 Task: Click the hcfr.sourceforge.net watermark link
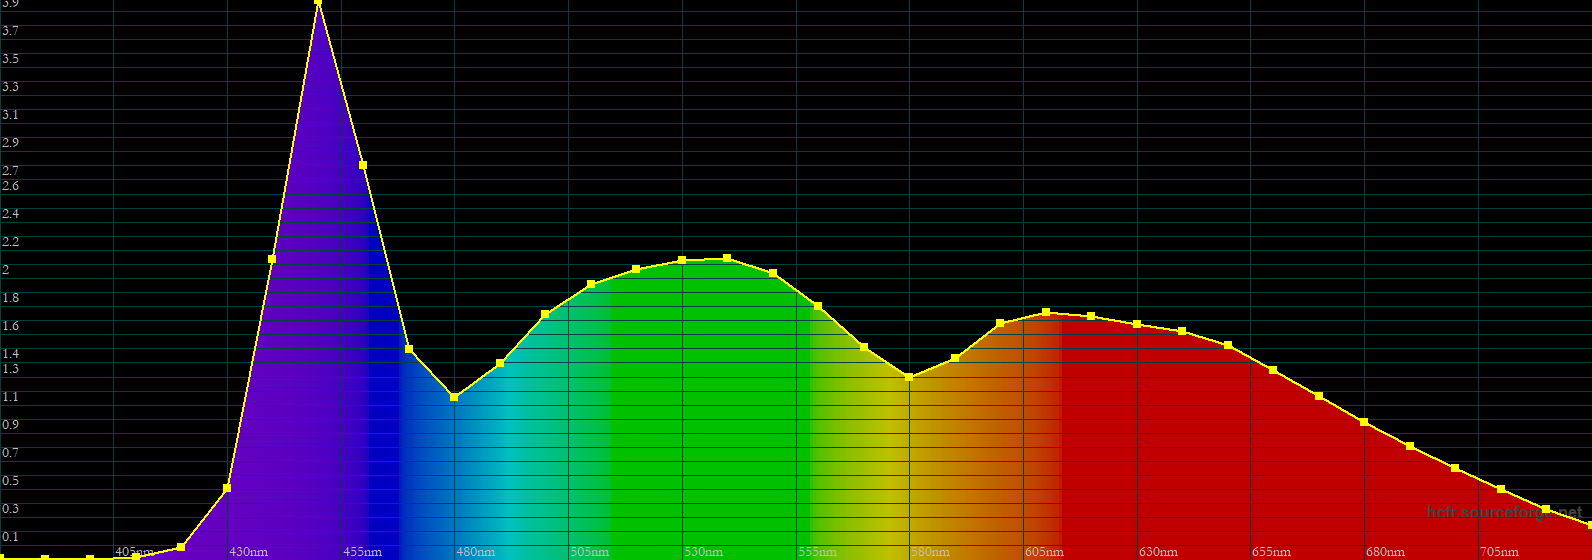click(x=1504, y=512)
